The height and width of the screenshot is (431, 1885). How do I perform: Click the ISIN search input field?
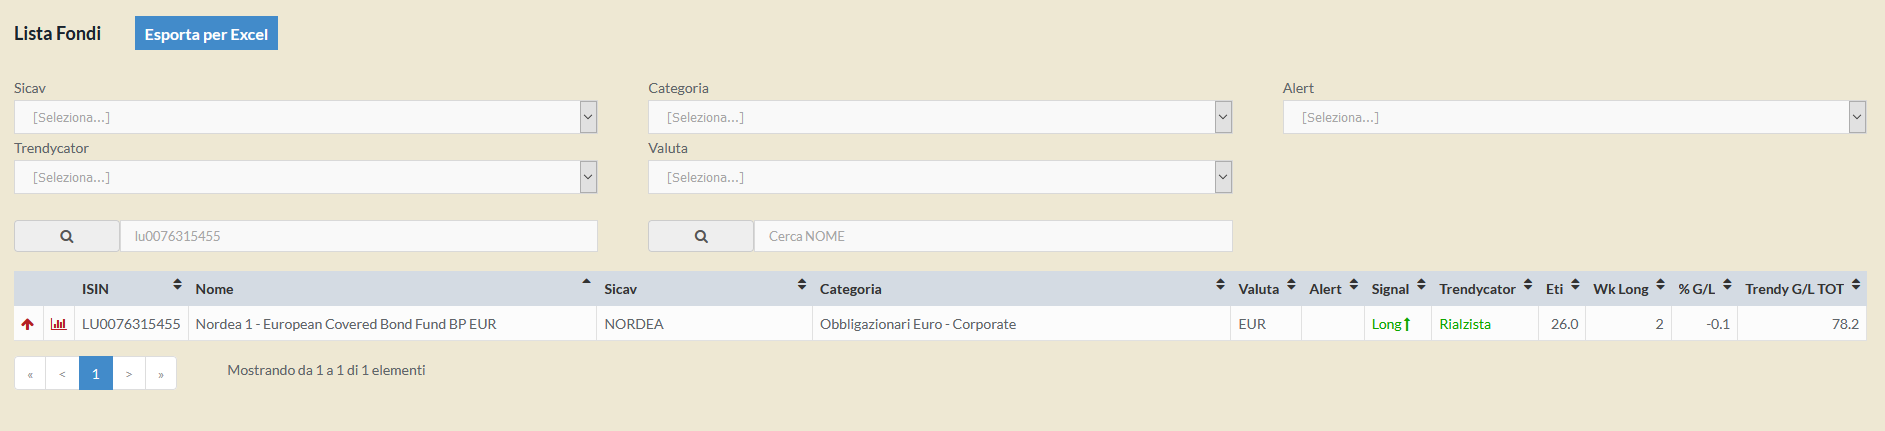pos(358,236)
